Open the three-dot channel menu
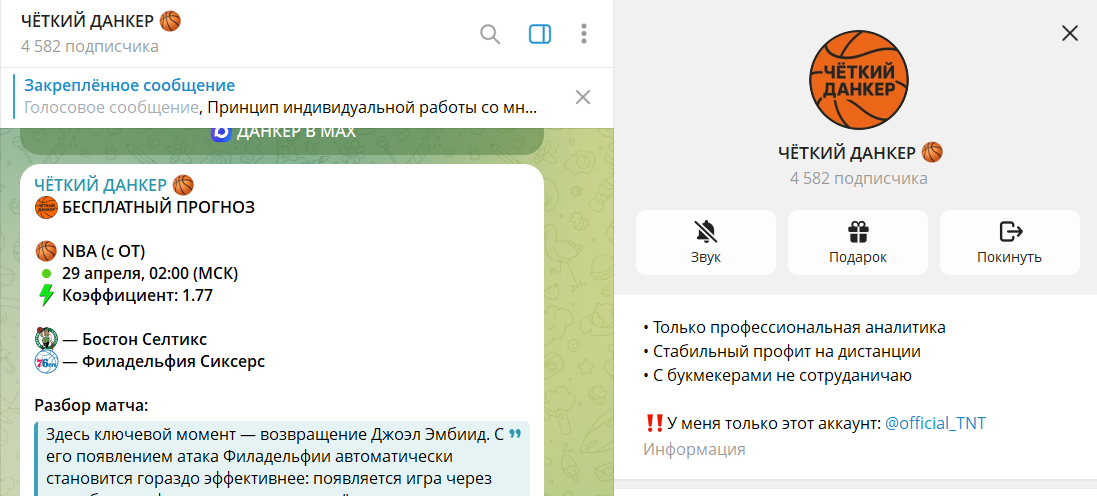The width and height of the screenshot is (1097, 496). point(584,34)
